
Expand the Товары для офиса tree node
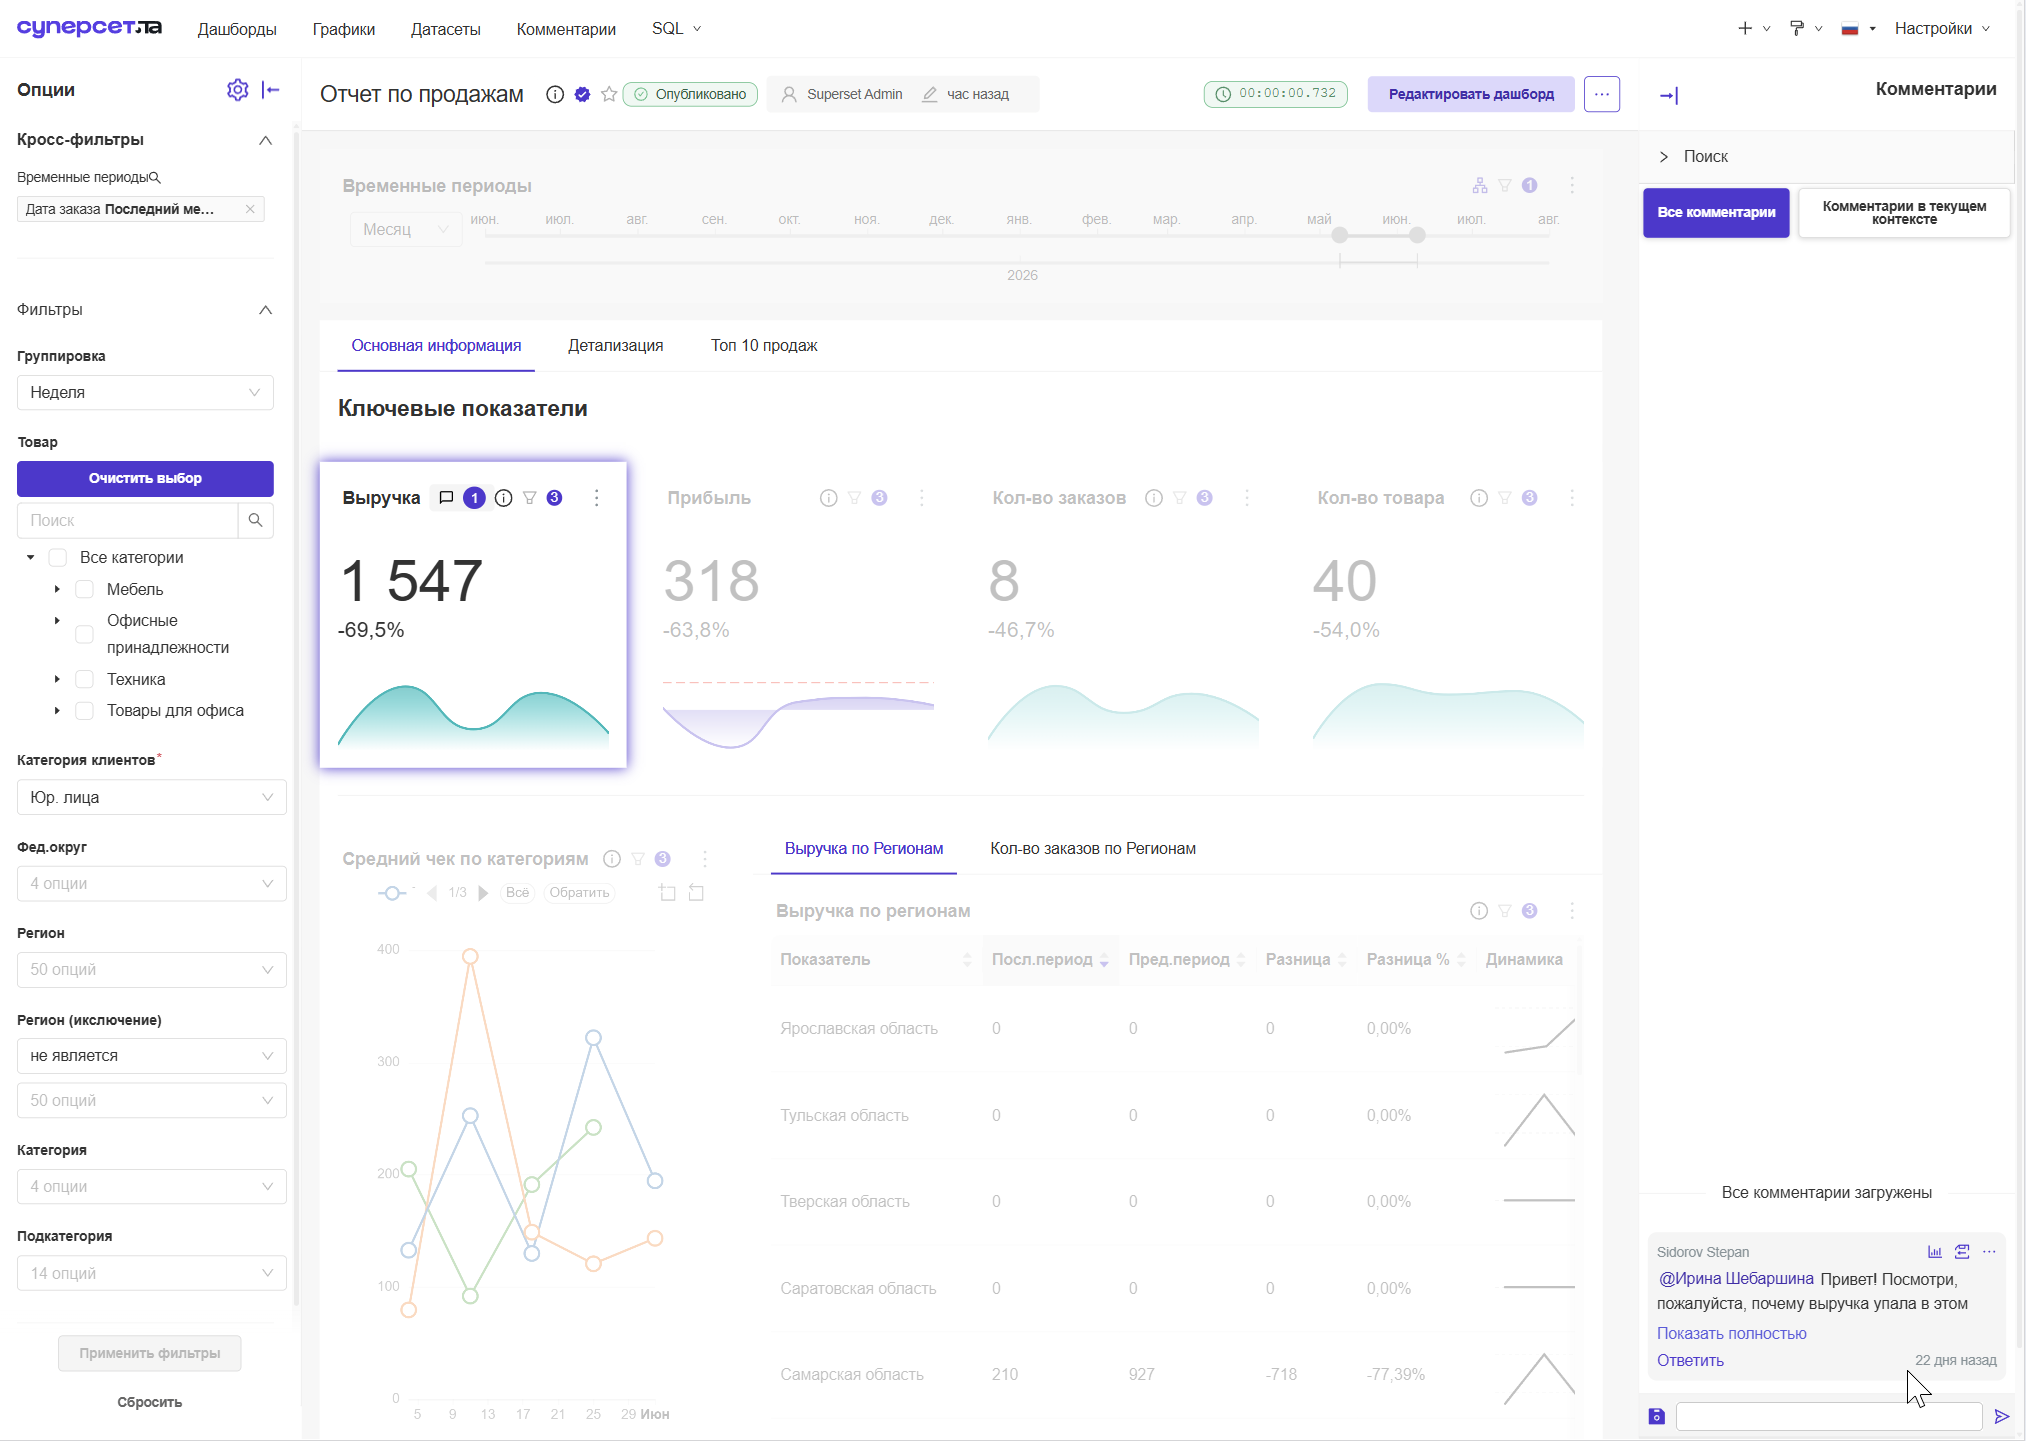click(x=57, y=710)
